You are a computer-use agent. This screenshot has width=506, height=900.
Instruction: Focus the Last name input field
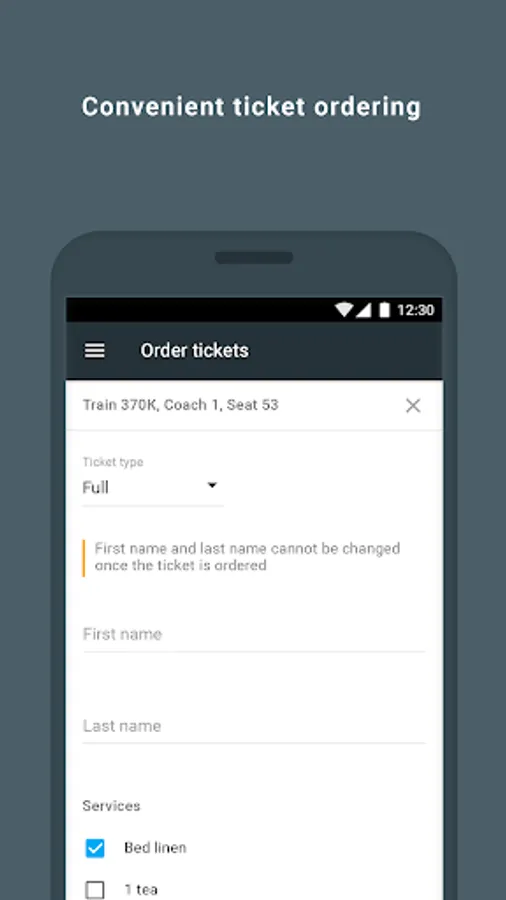pyautogui.click(x=254, y=726)
